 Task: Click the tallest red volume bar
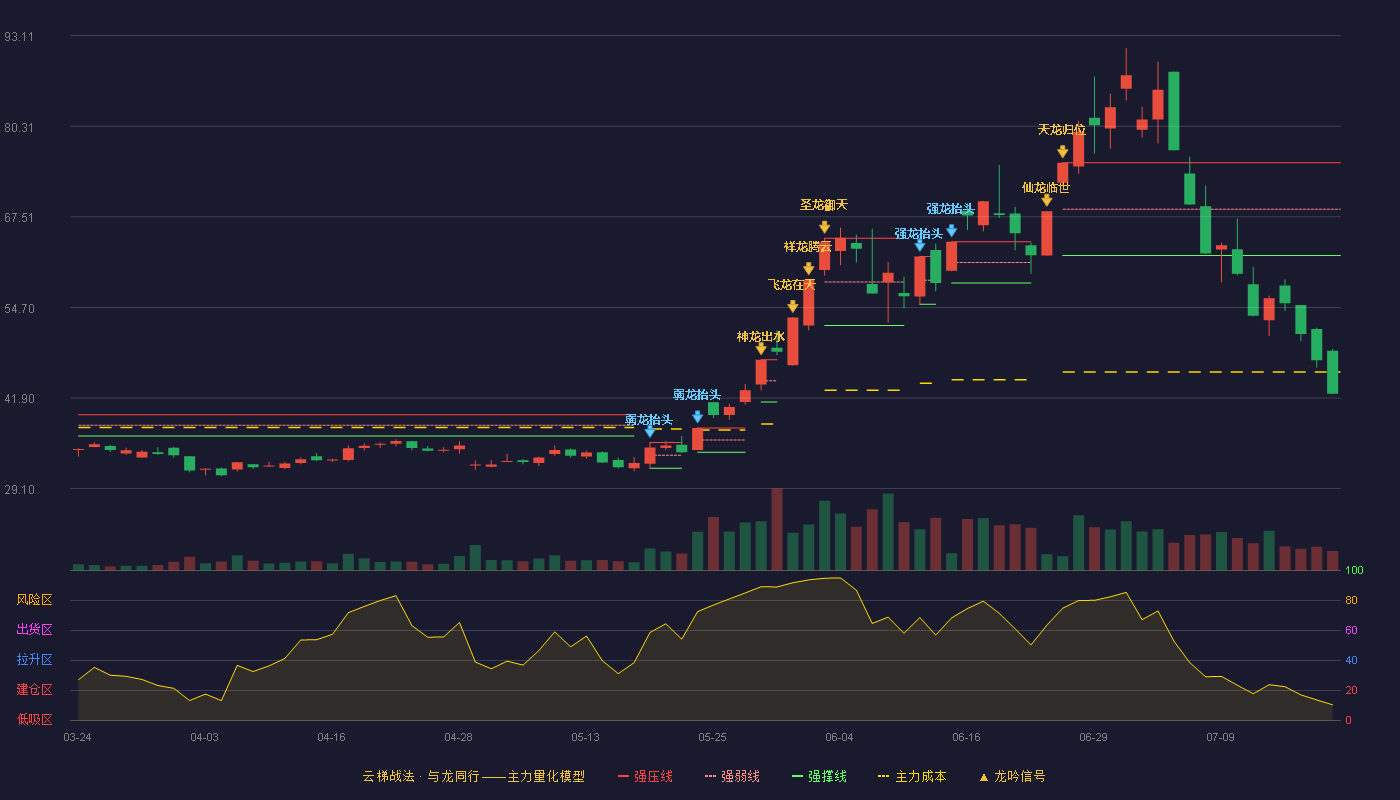777,529
